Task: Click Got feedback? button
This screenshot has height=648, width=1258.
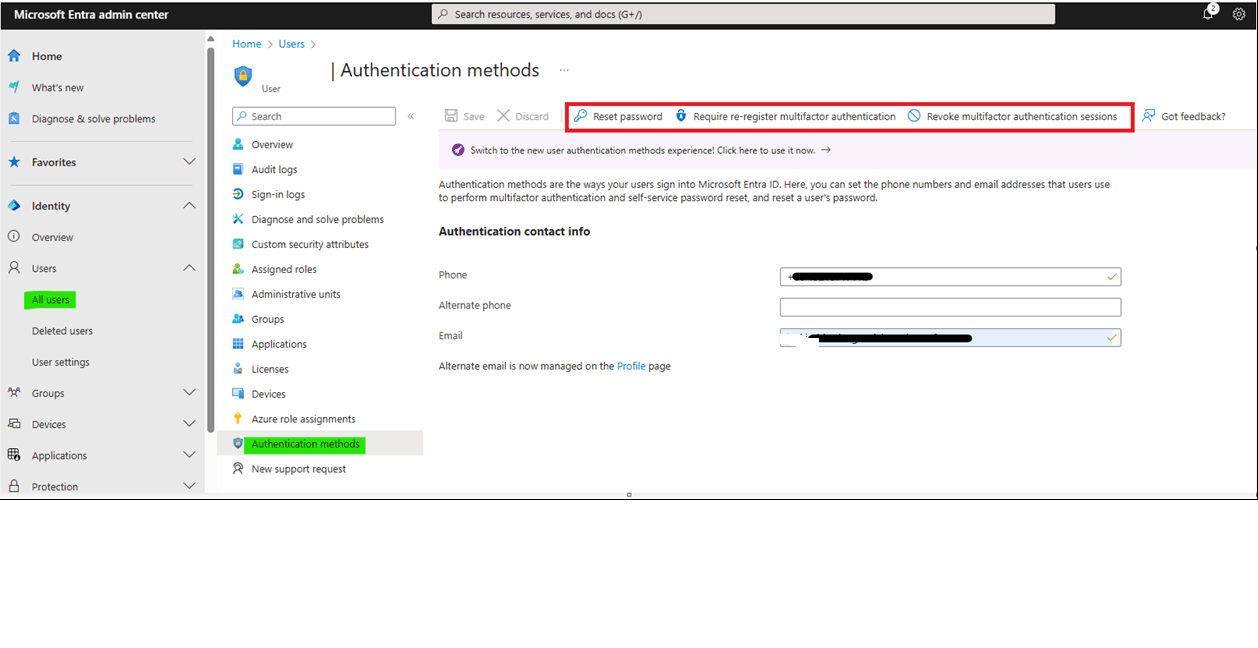Action: 1184,116
